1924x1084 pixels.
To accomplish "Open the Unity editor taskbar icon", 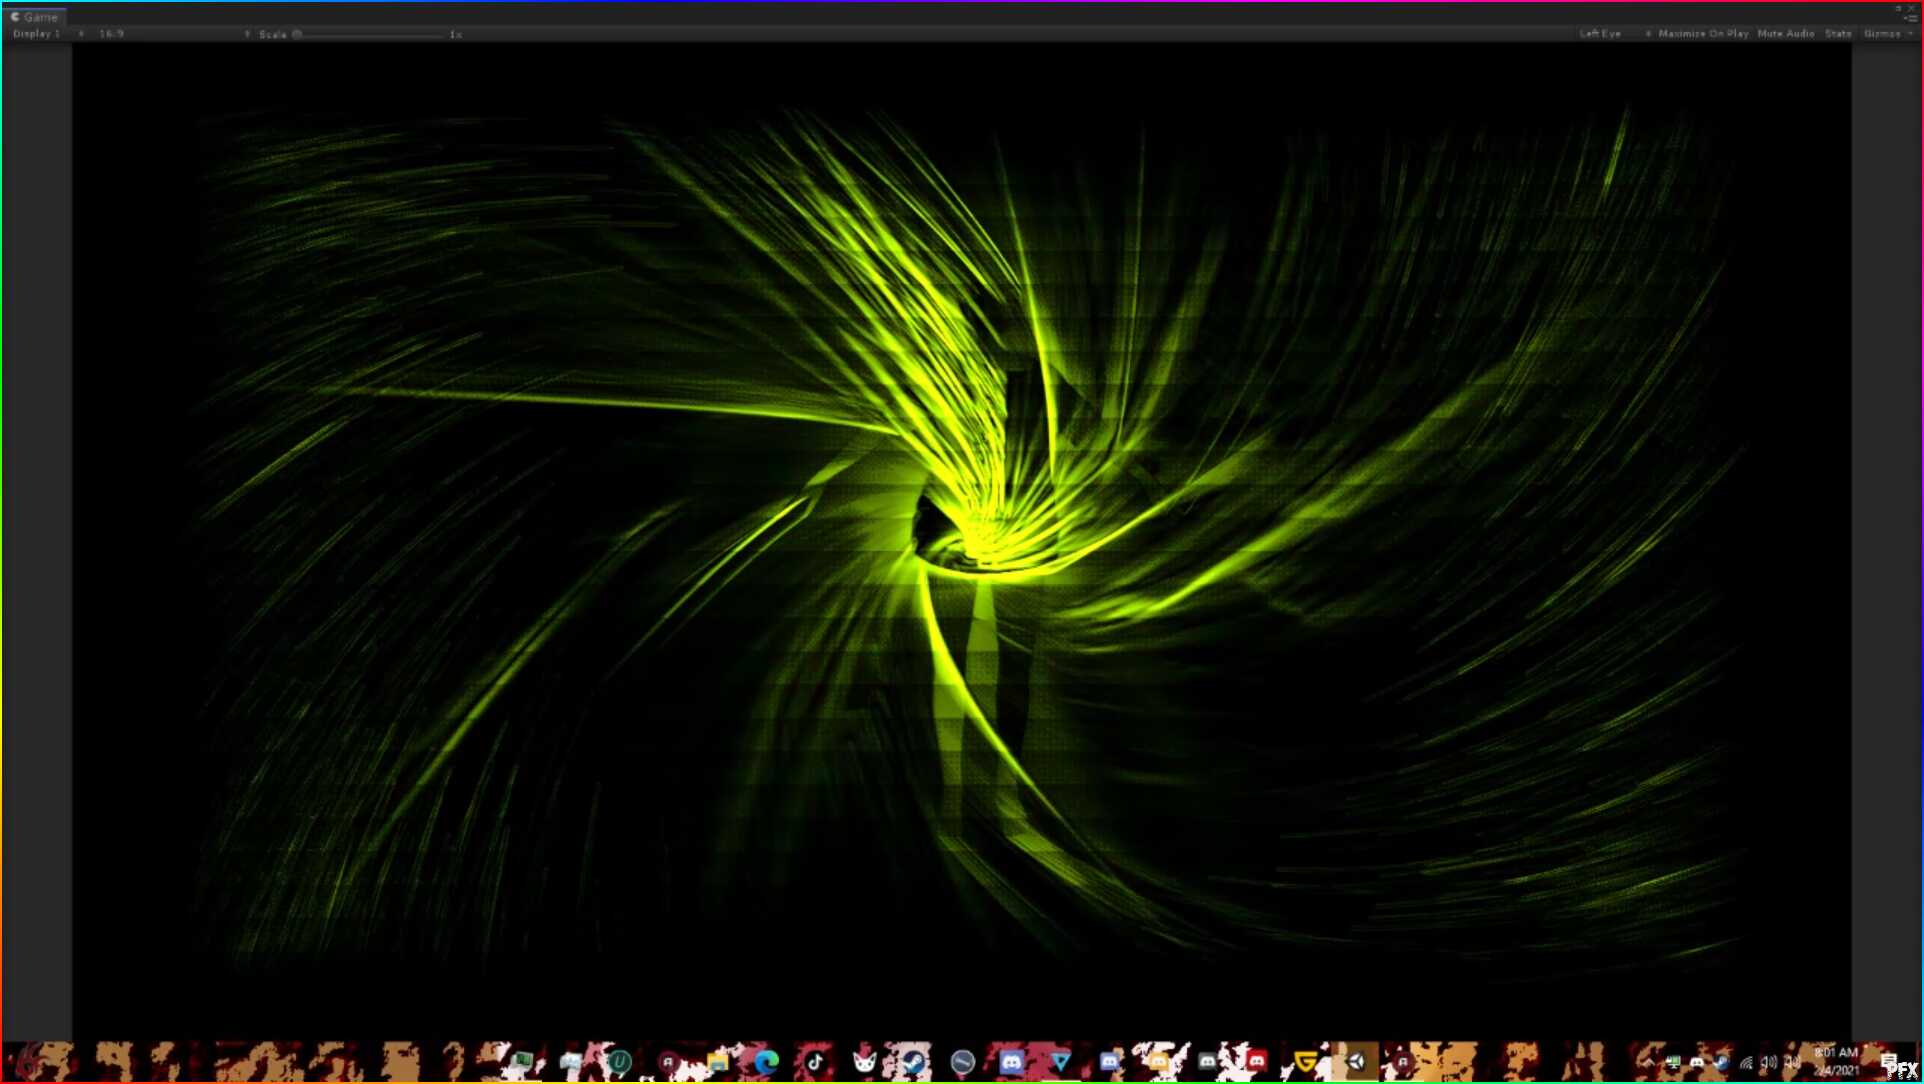I will pyautogui.click(x=1355, y=1061).
